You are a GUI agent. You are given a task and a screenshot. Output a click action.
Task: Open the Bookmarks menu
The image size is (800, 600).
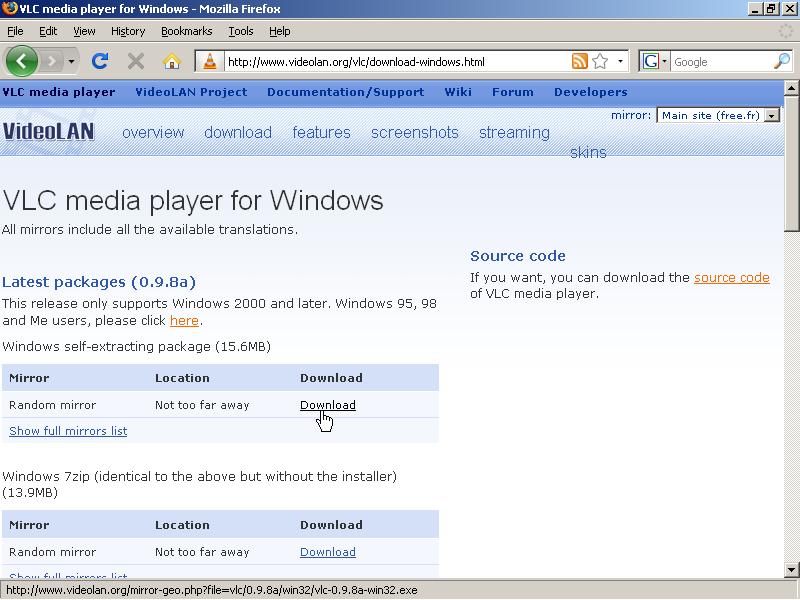point(186,31)
